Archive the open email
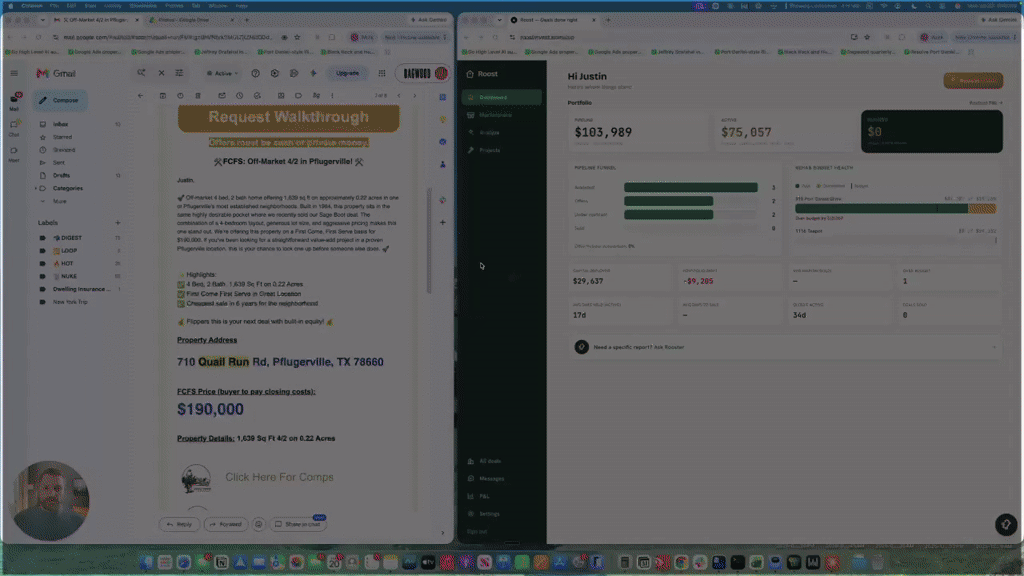Screen dimensions: 1024x576 tap(163, 95)
